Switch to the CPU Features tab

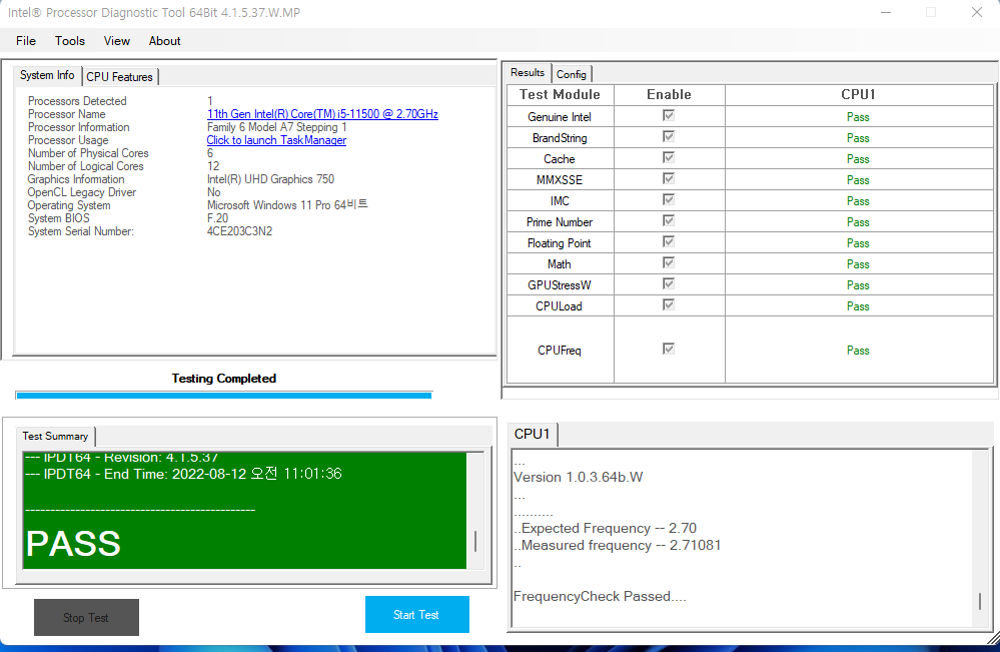point(120,77)
